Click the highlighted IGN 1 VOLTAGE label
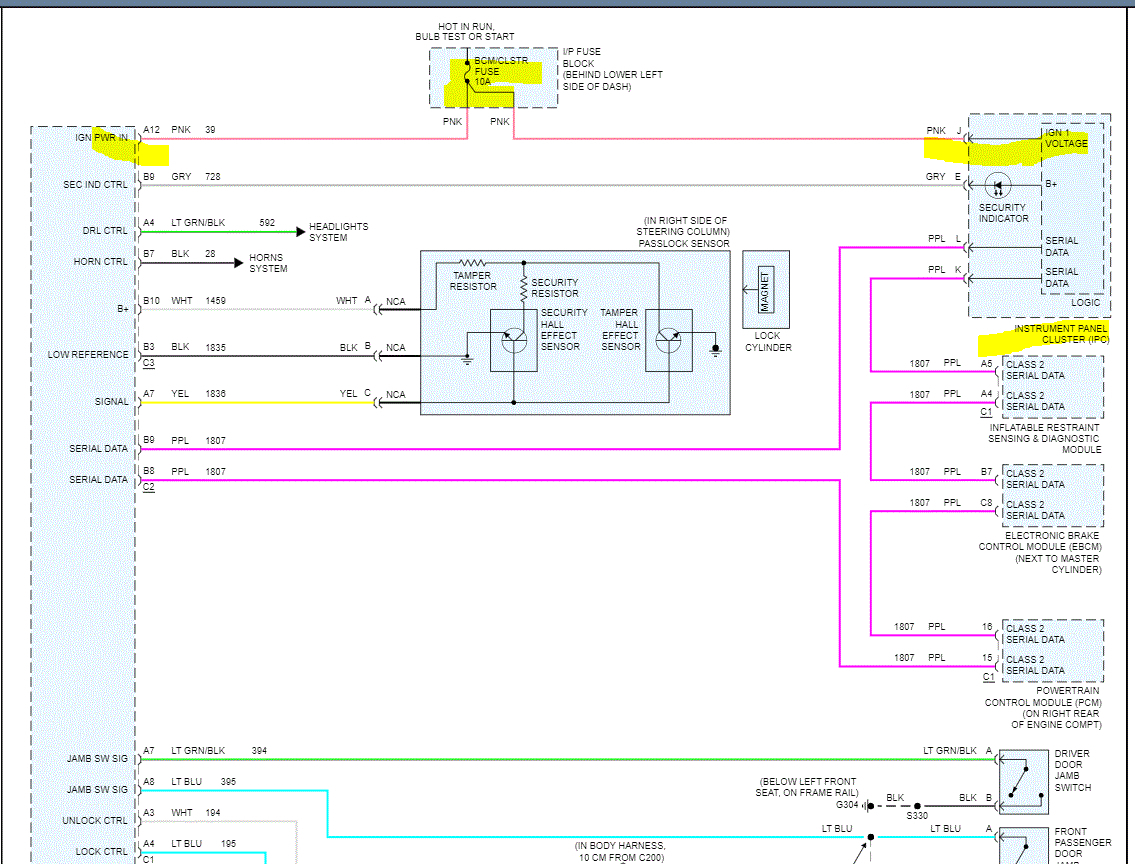1135x864 pixels. (x=1065, y=138)
